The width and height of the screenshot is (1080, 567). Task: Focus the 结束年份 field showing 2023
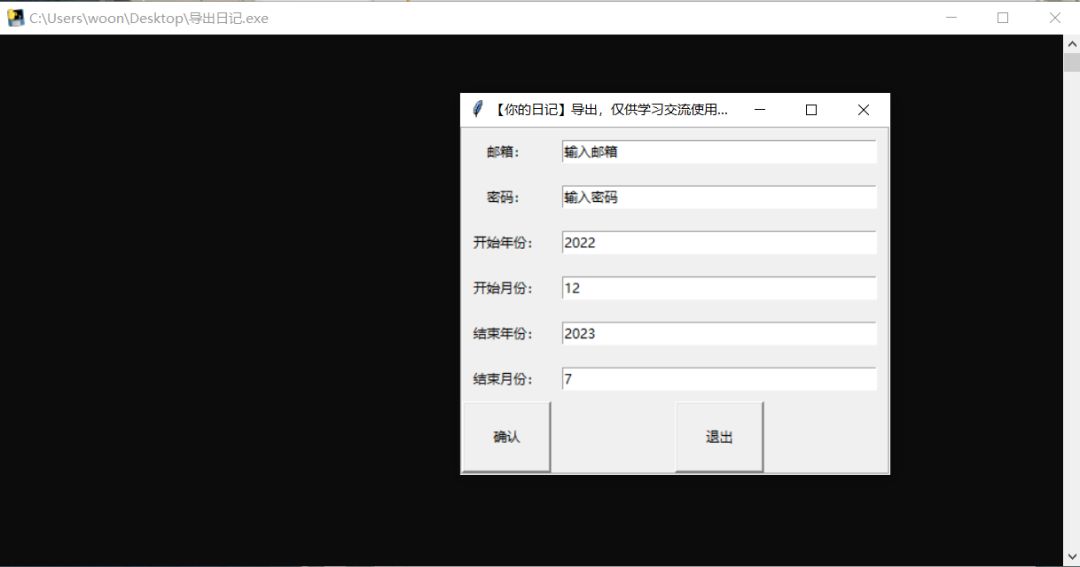point(718,333)
